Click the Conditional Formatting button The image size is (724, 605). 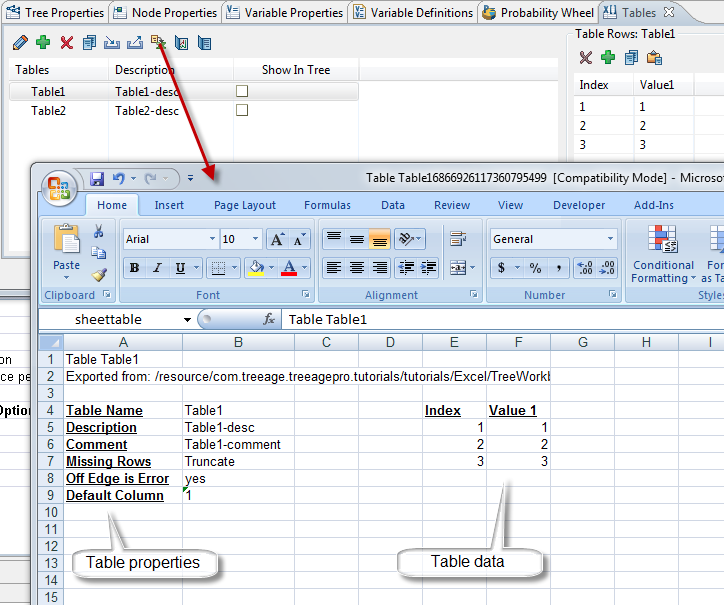click(x=663, y=254)
